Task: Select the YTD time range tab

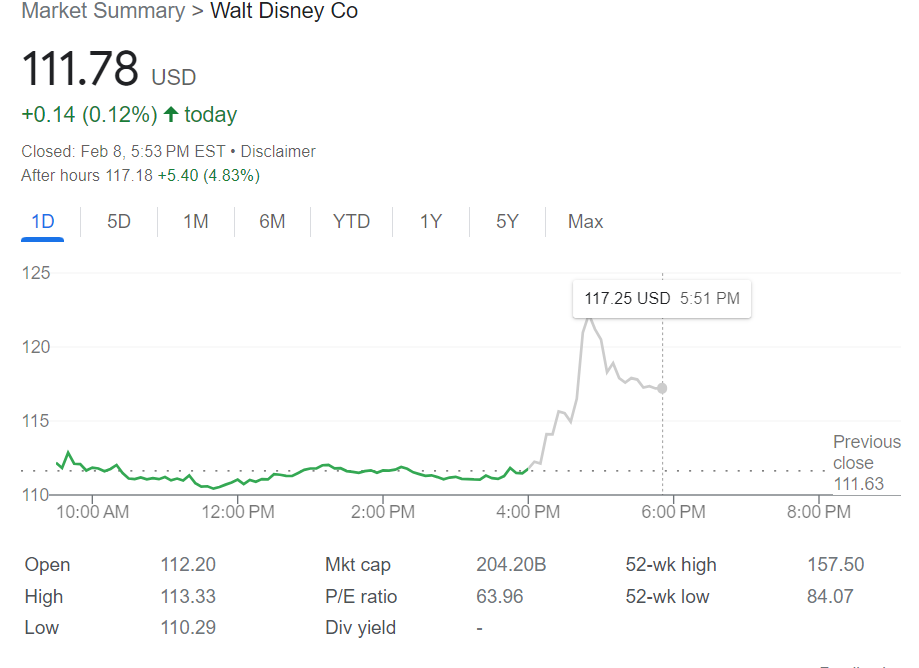Action: click(351, 222)
